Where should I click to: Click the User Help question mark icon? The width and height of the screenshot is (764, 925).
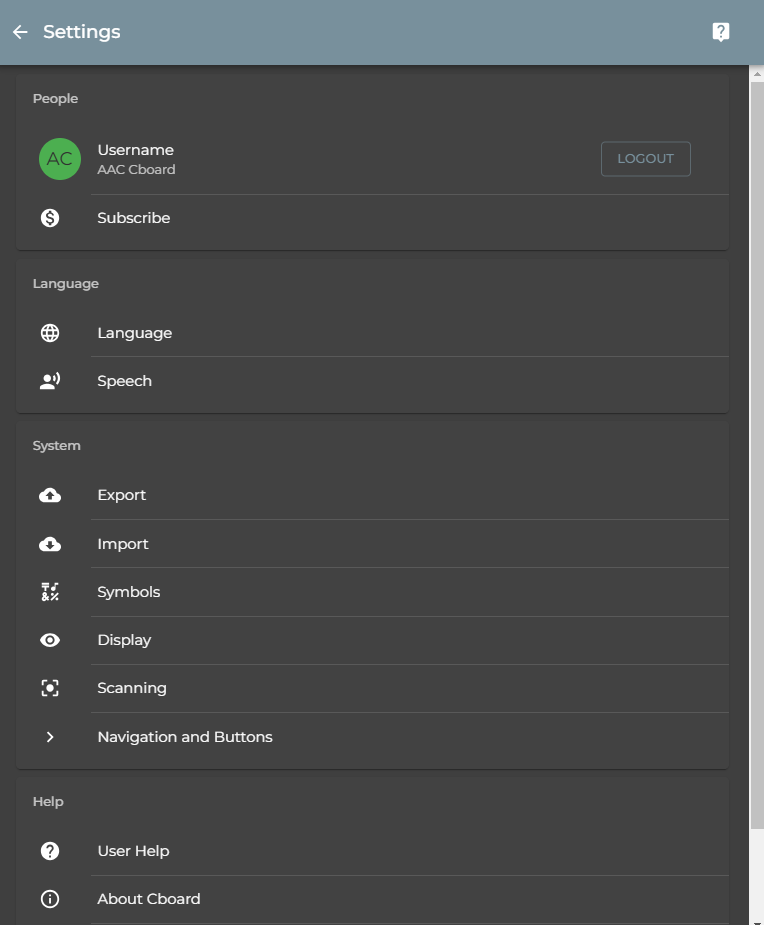[x=50, y=850]
